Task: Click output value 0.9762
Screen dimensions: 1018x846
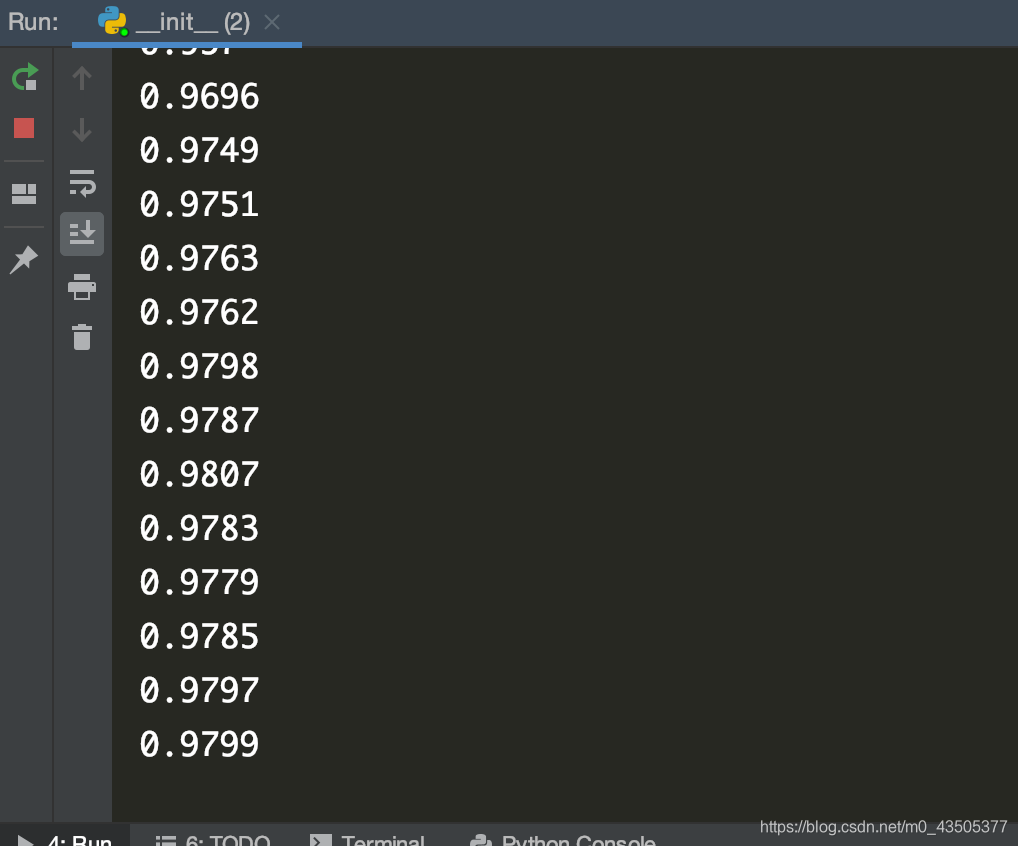Action: [199, 312]
